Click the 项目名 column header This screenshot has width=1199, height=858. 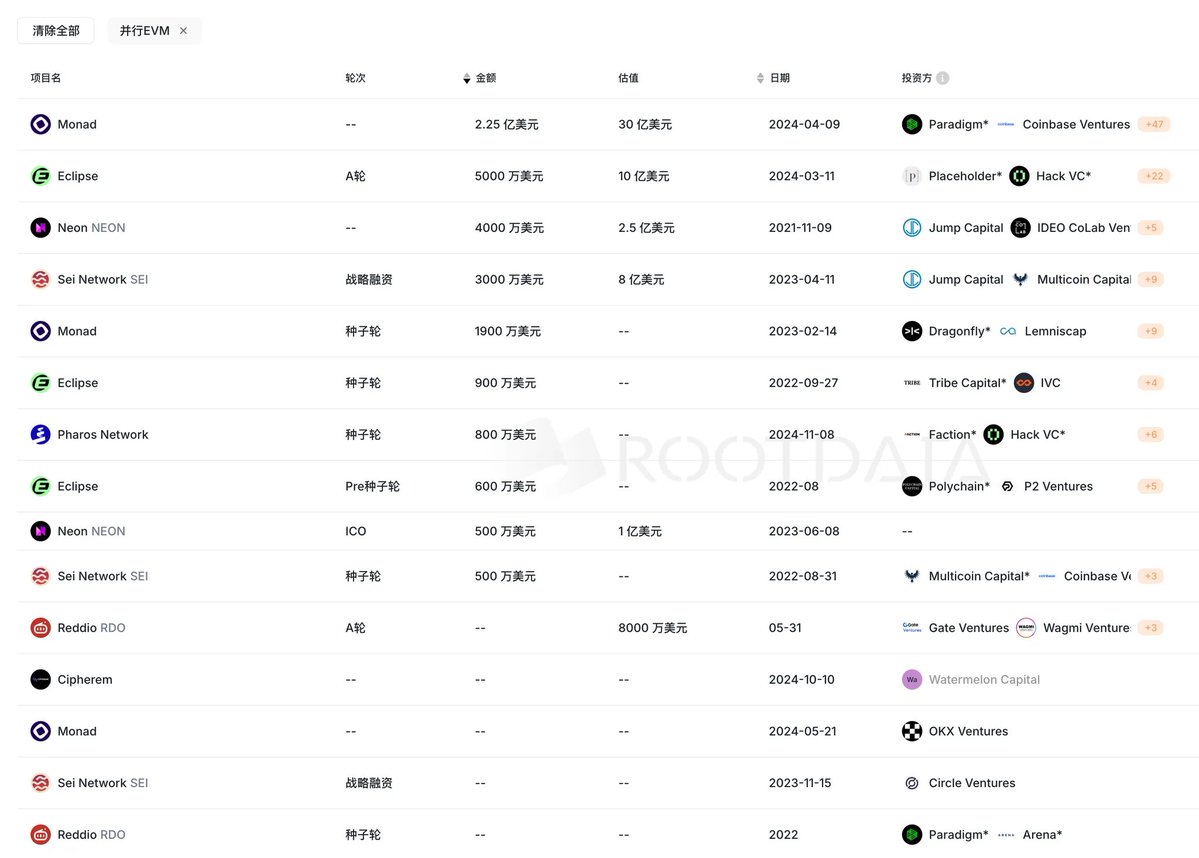tap(46, 78)
